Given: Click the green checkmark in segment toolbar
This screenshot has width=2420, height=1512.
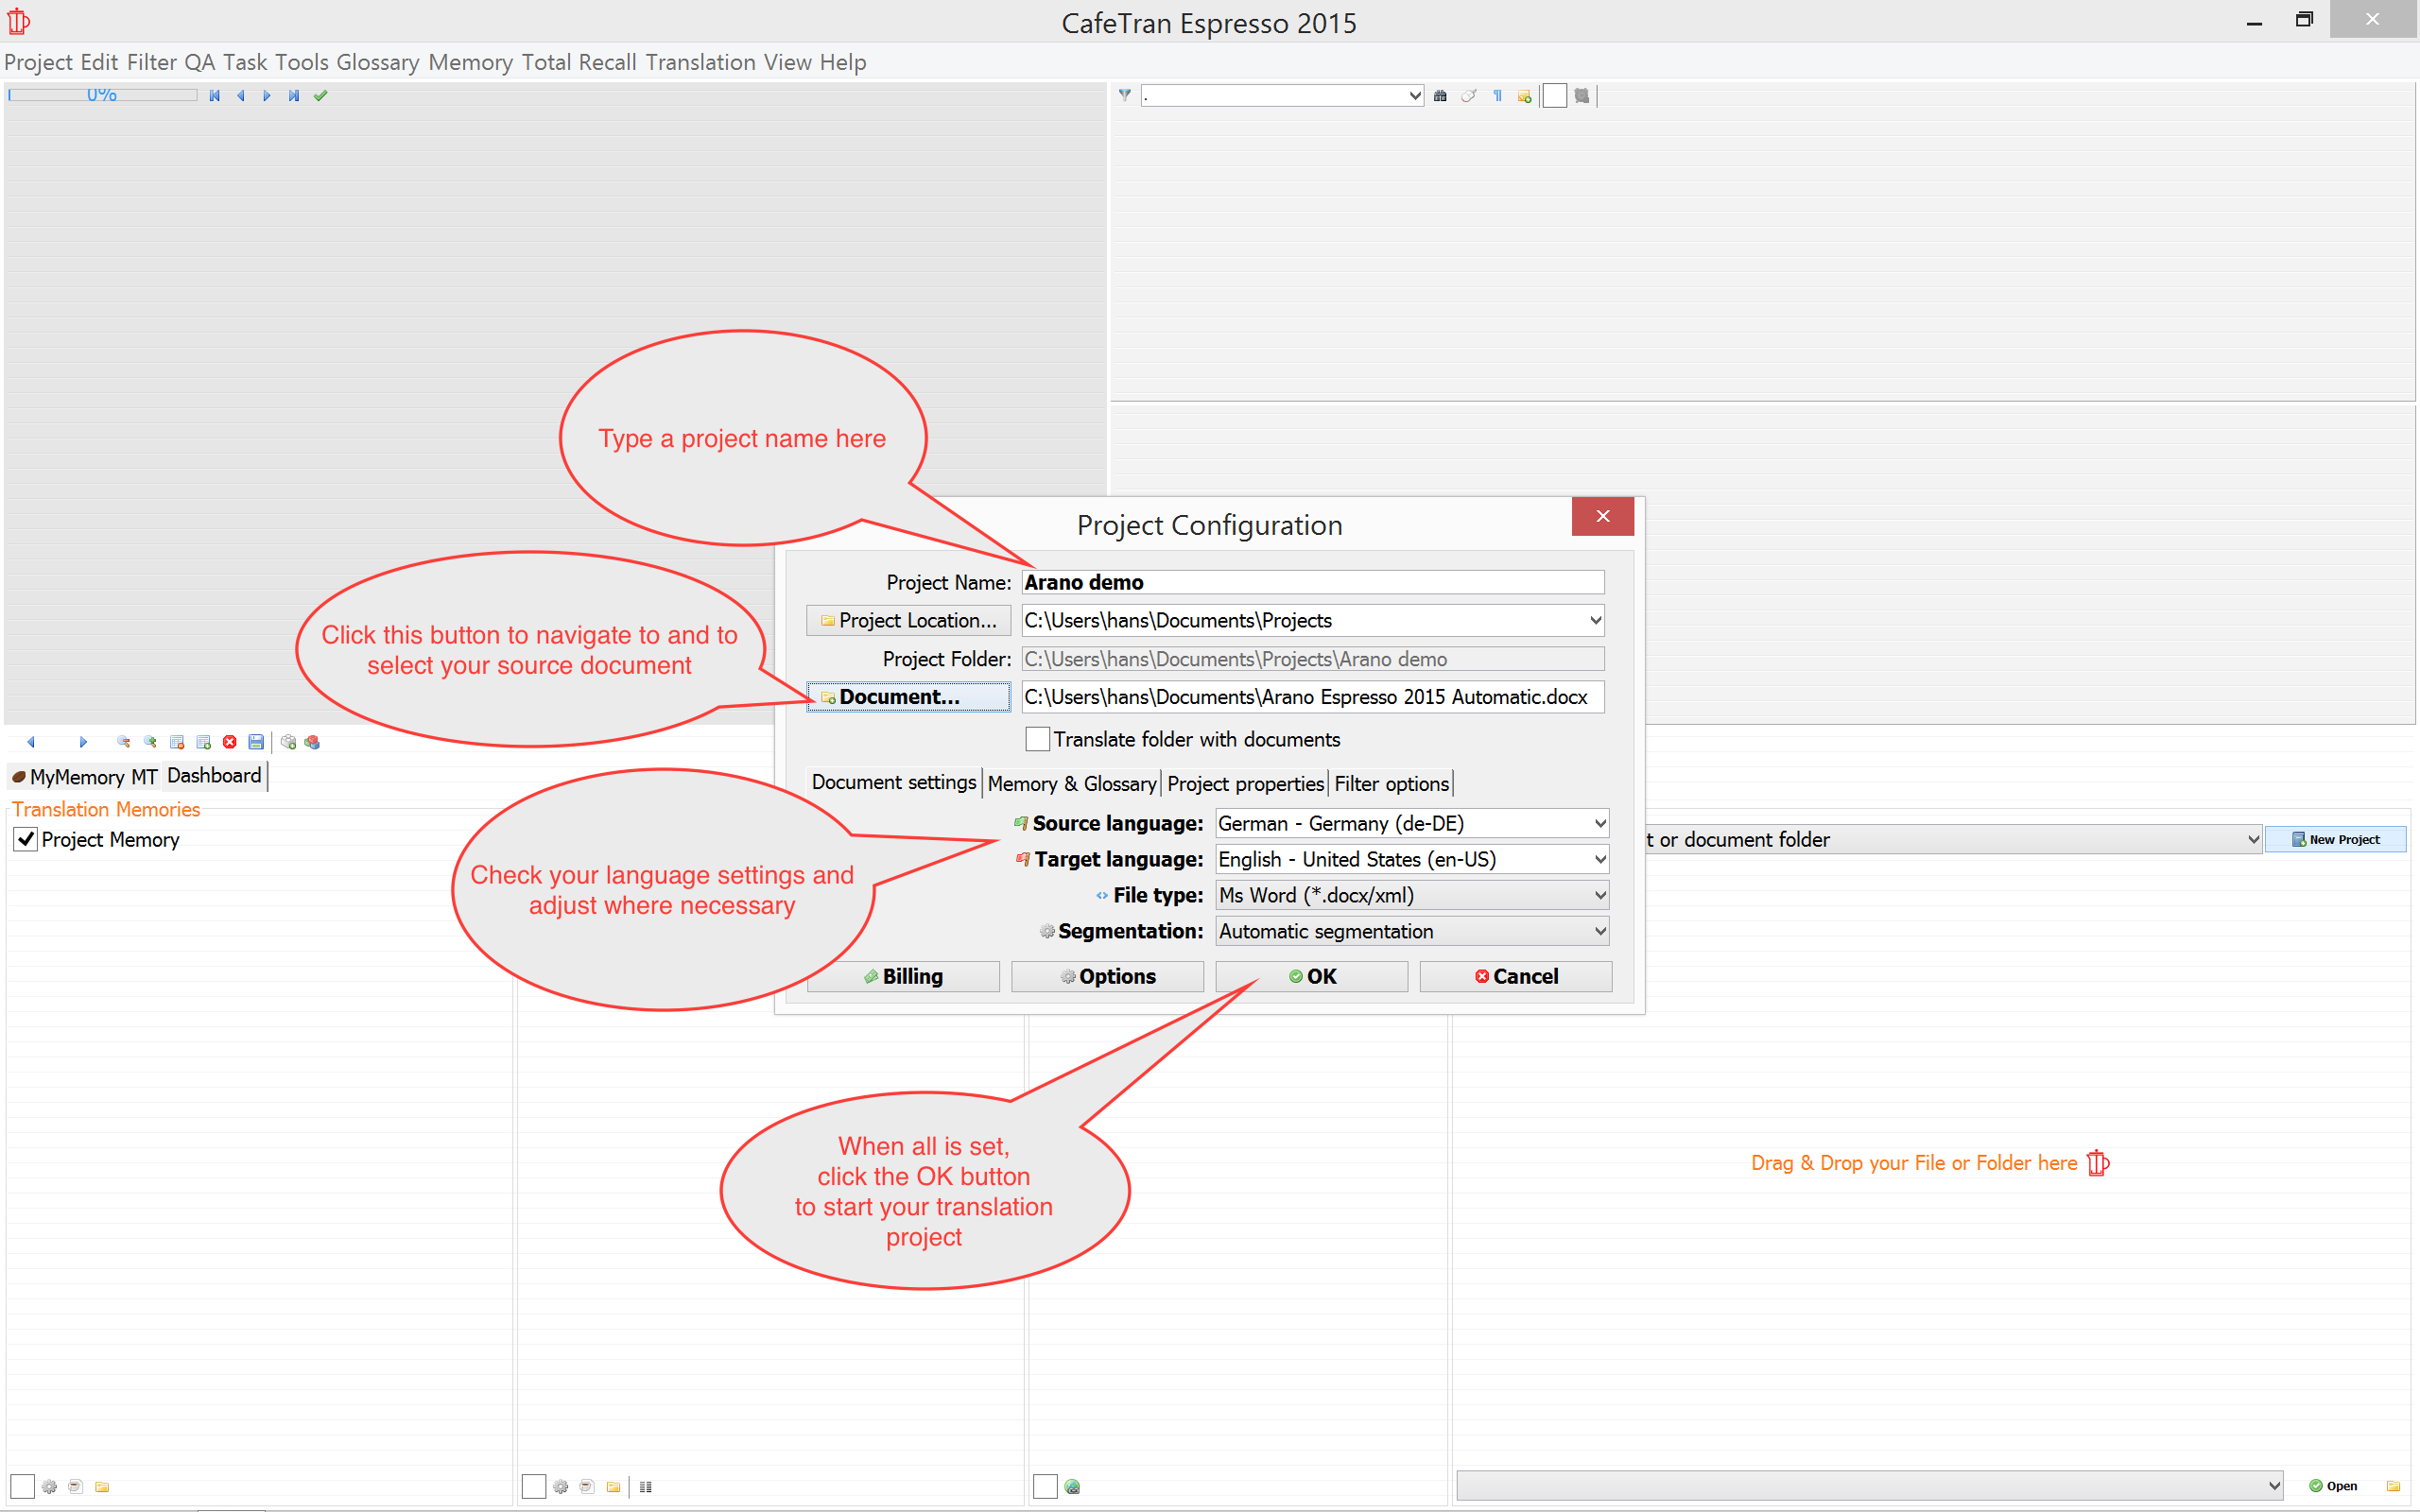Looking at the screenshot, I should (x=320, y=96).
